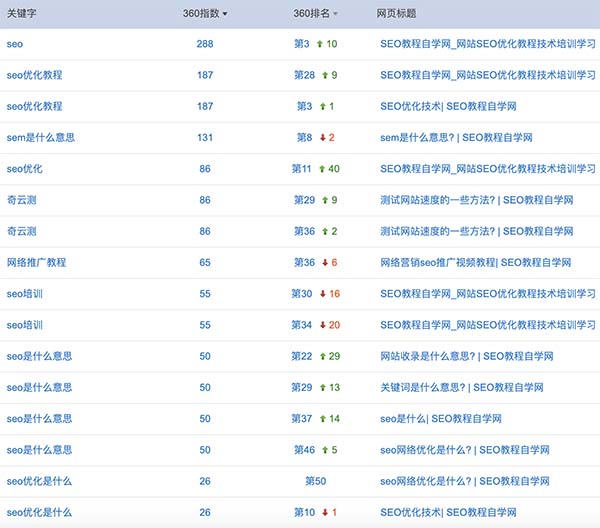This screenshot has height=528, width=600.
Task: Click the green up arrow showing 40
Action: (x=321, y=169)
